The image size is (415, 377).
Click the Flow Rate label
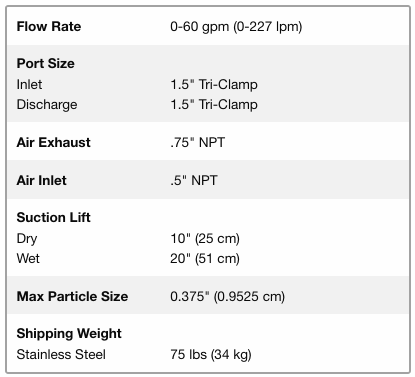[49, 26]
